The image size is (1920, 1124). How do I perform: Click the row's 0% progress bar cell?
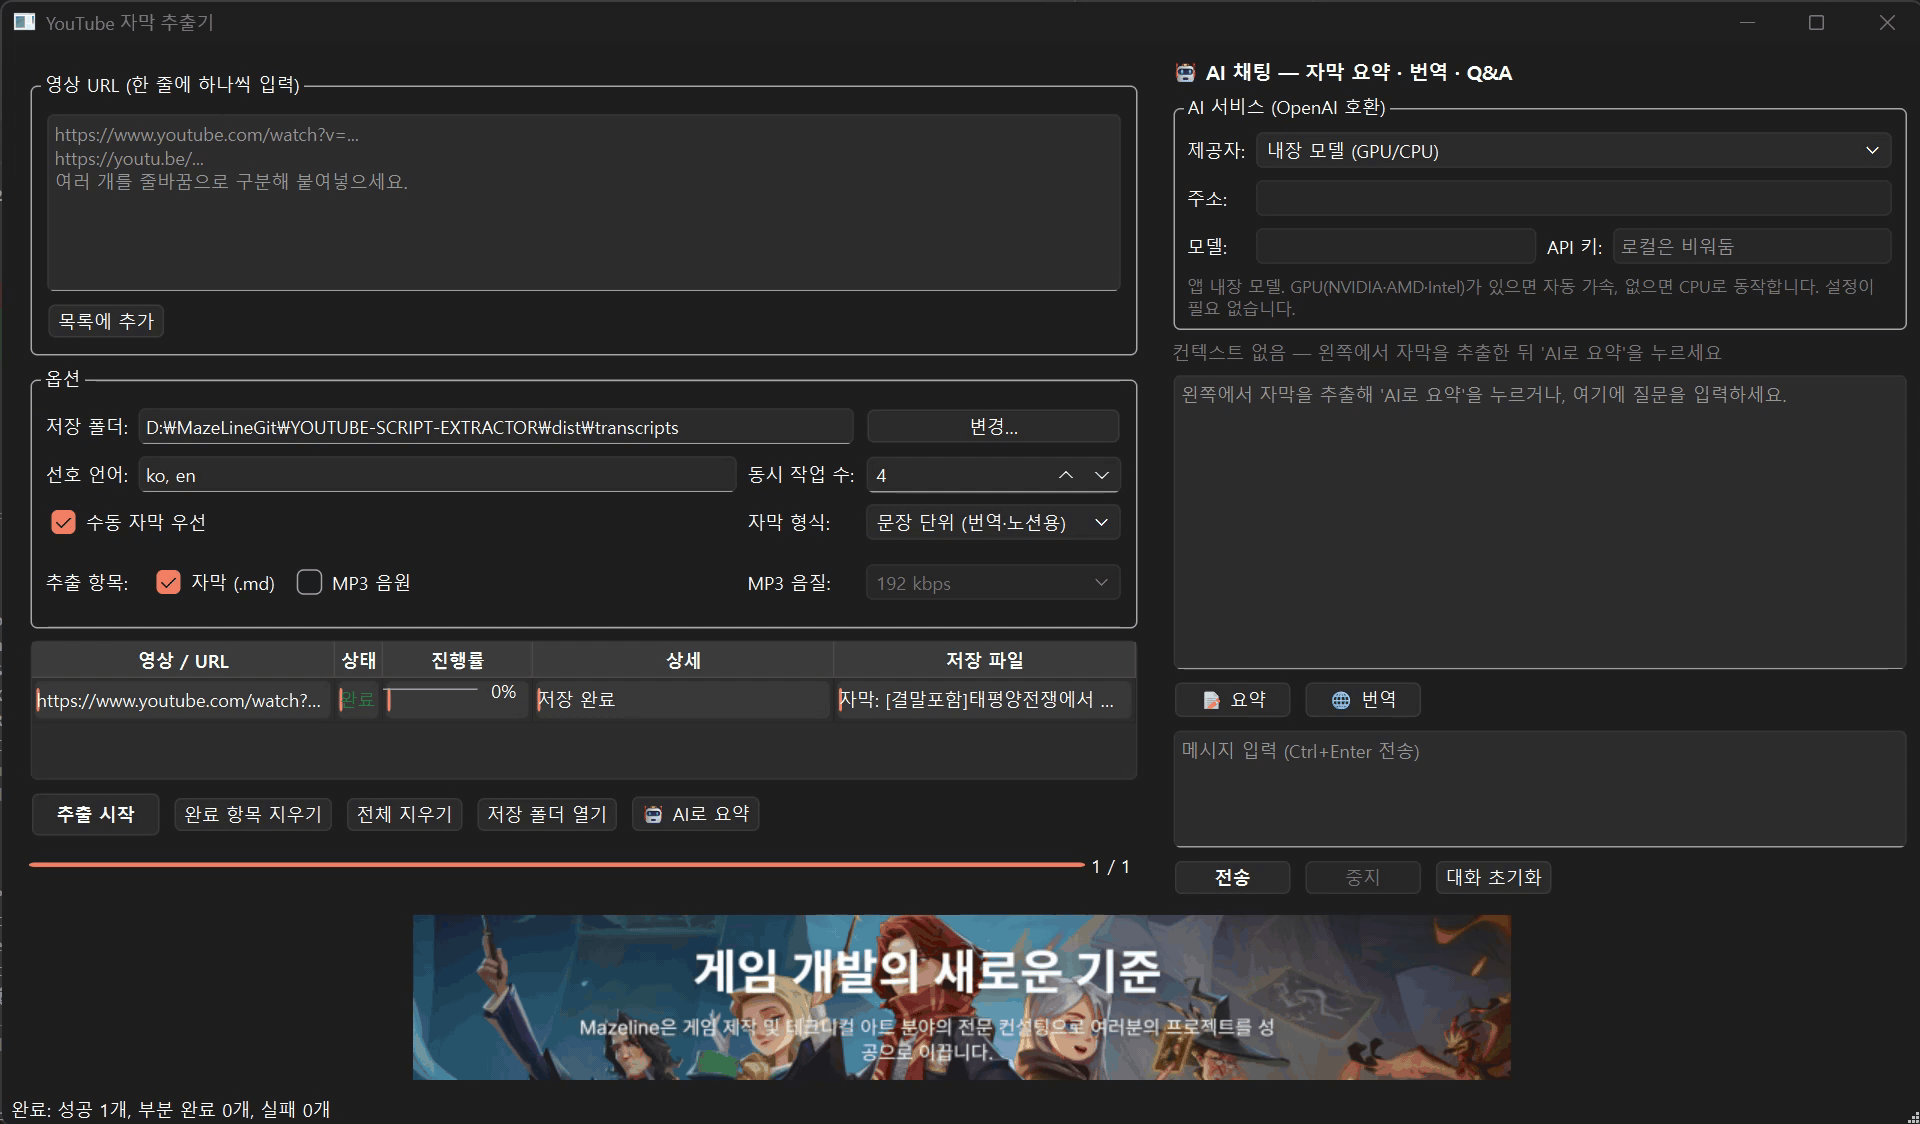point(456,700)
